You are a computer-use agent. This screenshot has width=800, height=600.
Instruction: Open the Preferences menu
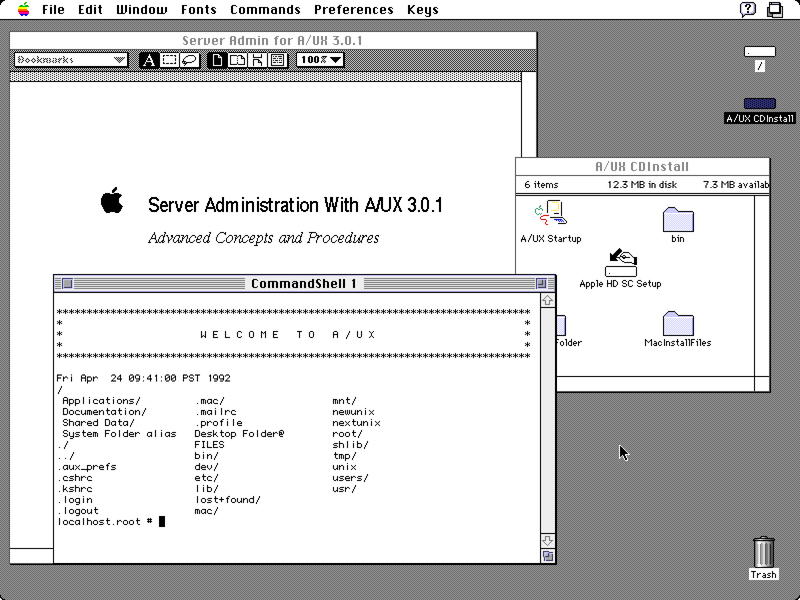coord(354,10)
